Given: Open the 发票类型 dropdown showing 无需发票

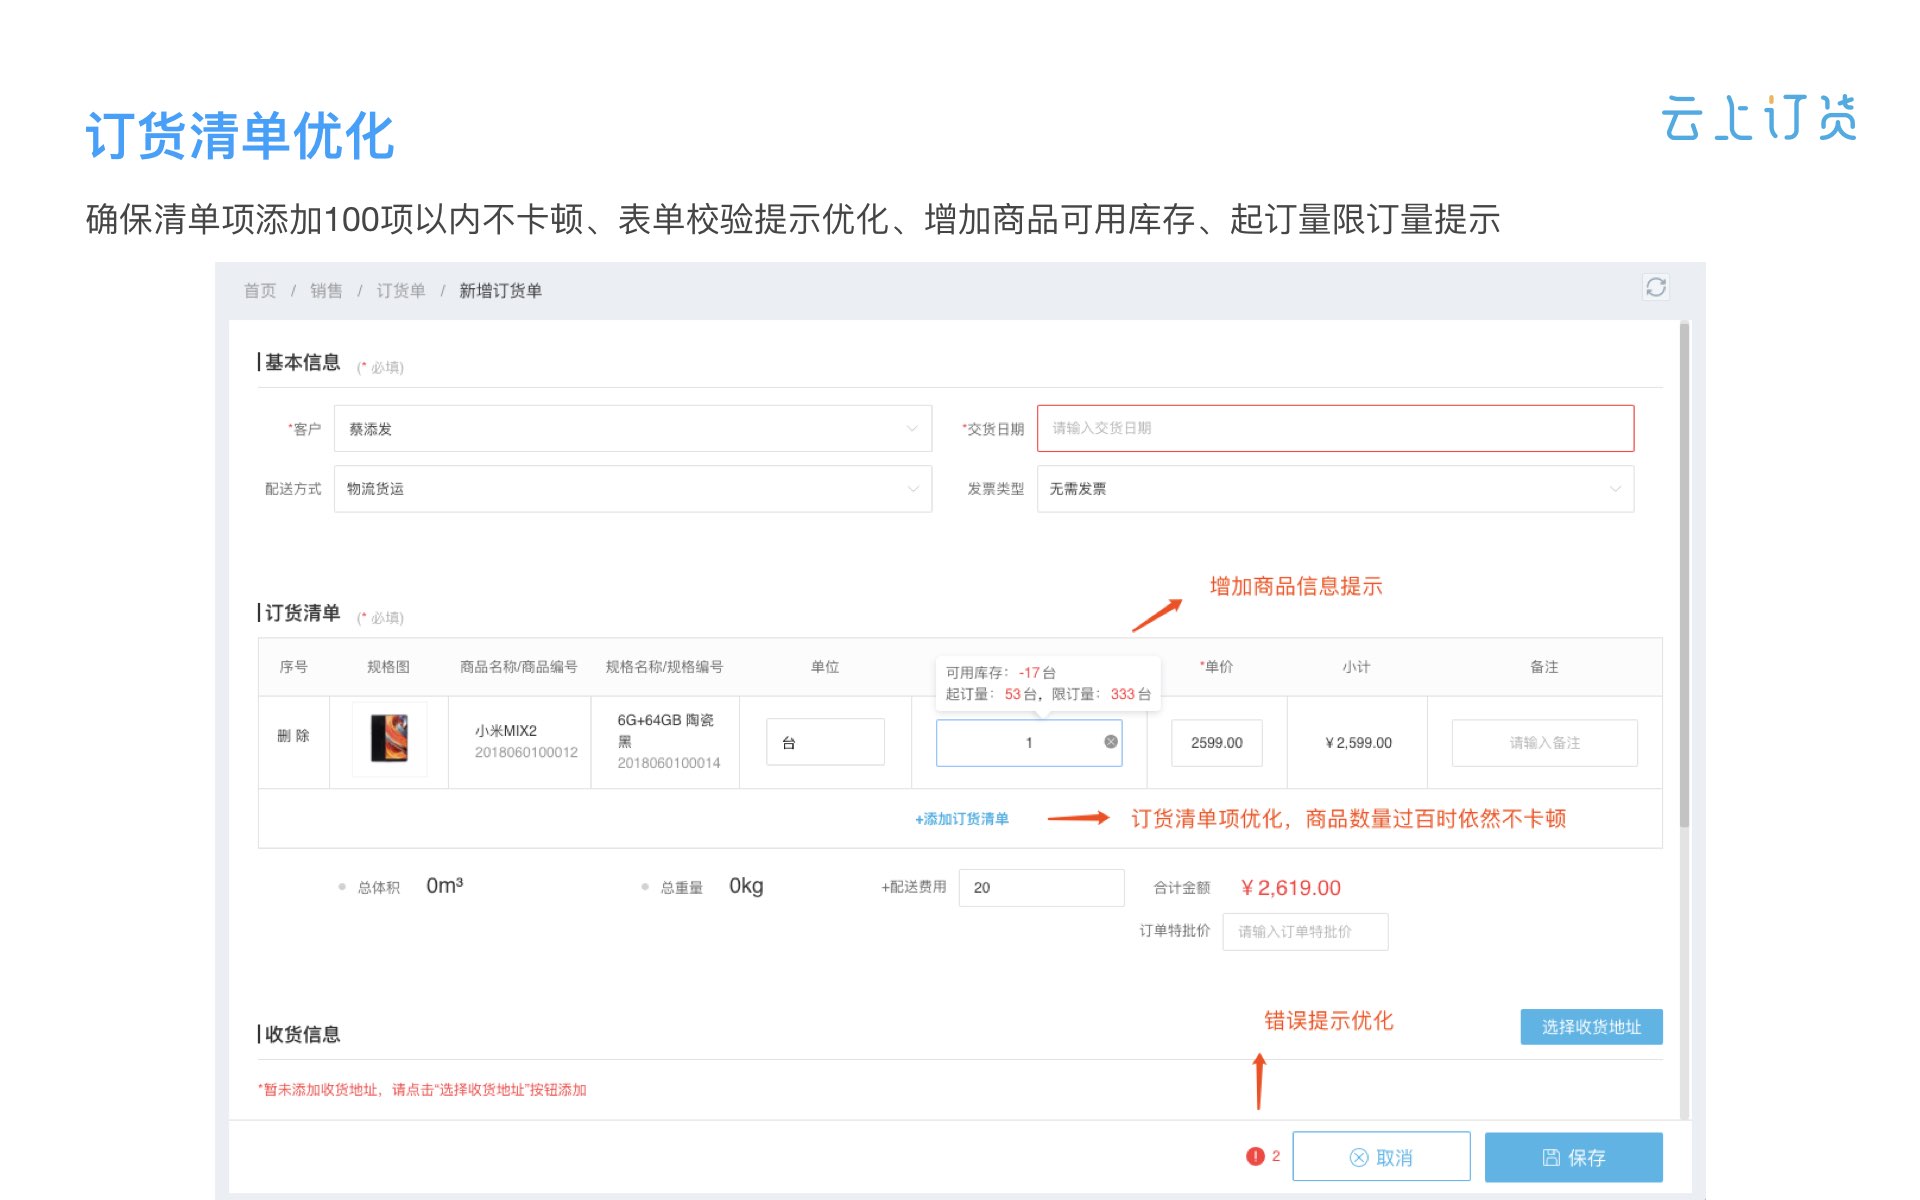Looking at the screenshot, I should [x=1335, y=489].
